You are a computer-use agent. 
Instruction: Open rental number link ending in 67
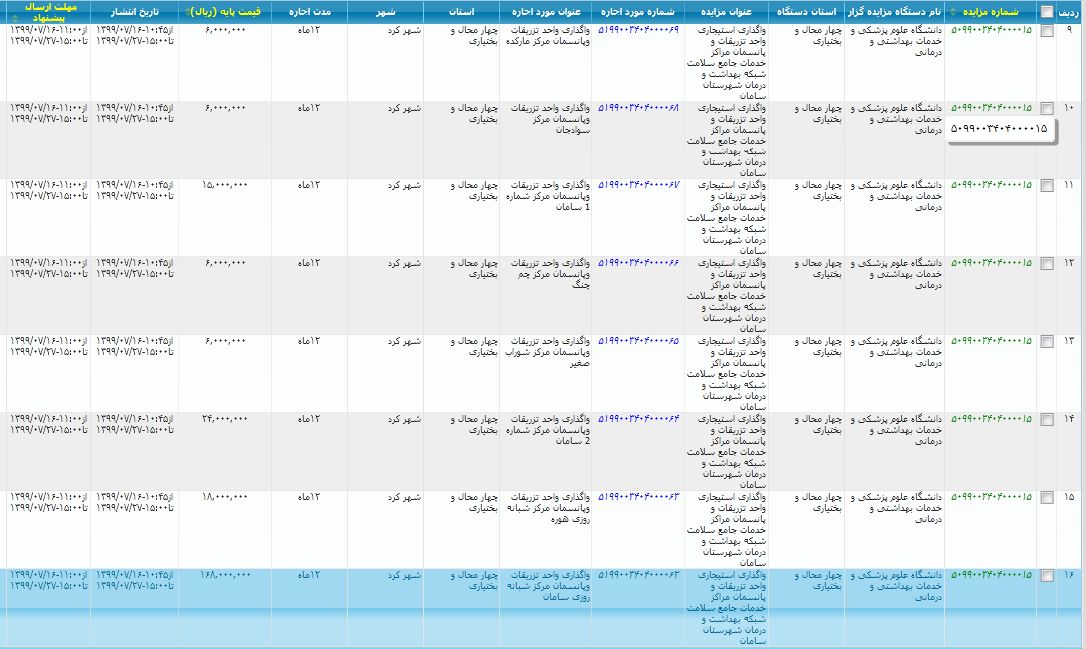coord(638,185)
